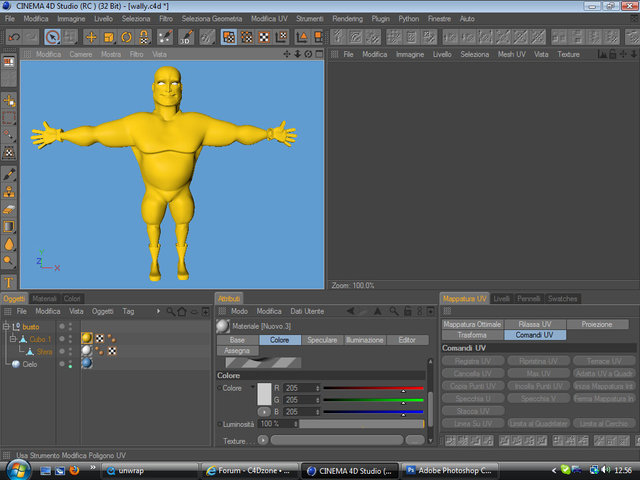Click the Rilassa UV button

(535, 324)
